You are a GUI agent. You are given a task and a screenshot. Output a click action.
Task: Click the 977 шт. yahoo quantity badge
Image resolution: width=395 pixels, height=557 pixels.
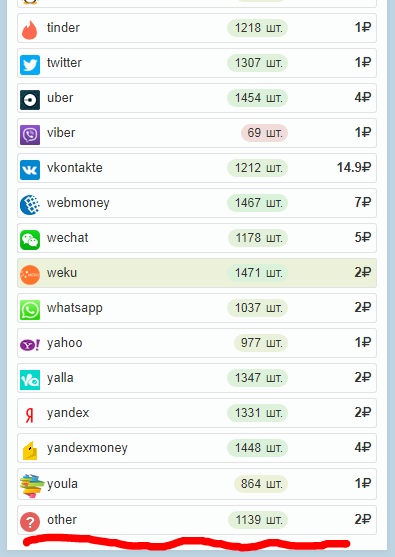pos(261,343)
